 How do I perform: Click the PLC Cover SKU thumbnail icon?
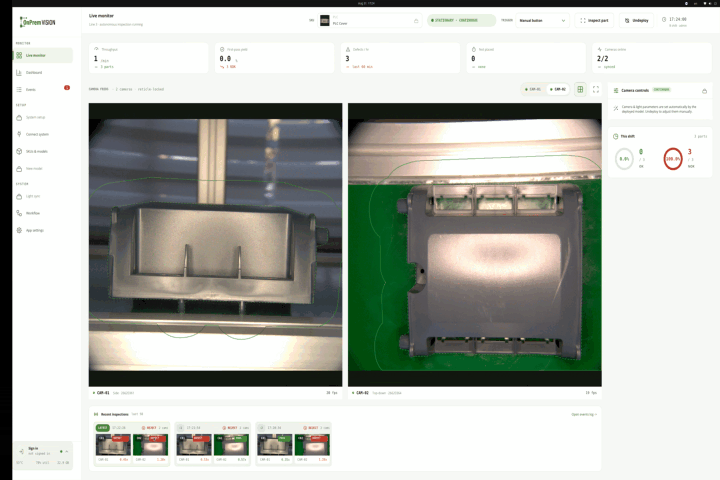325,21
